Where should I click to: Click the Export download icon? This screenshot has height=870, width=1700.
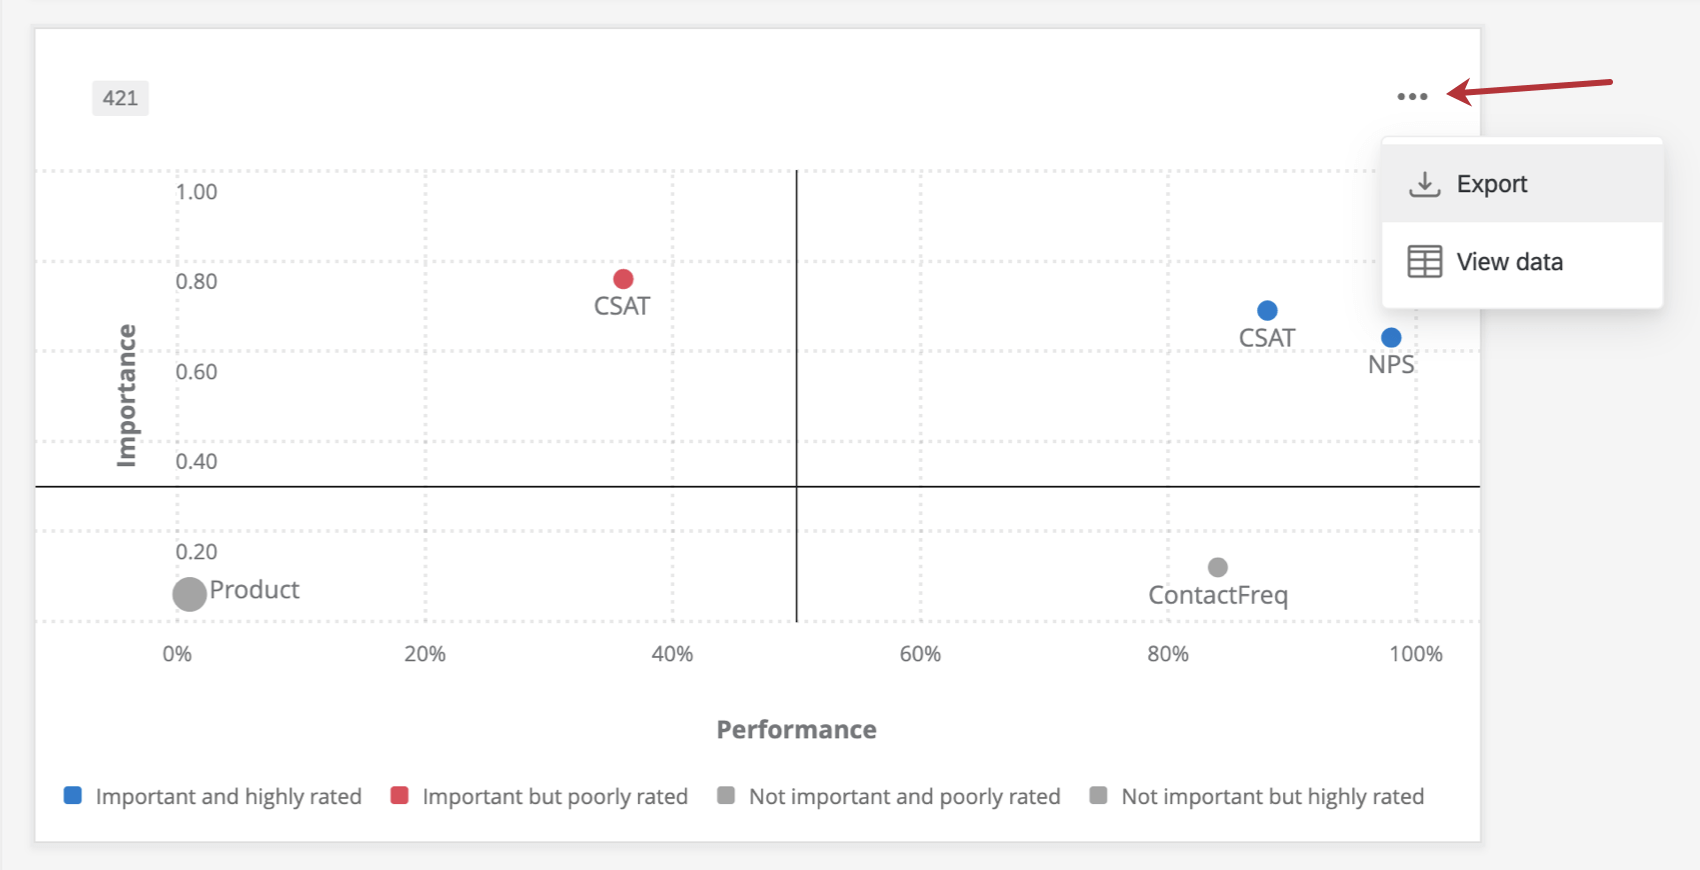(1424, 184)
